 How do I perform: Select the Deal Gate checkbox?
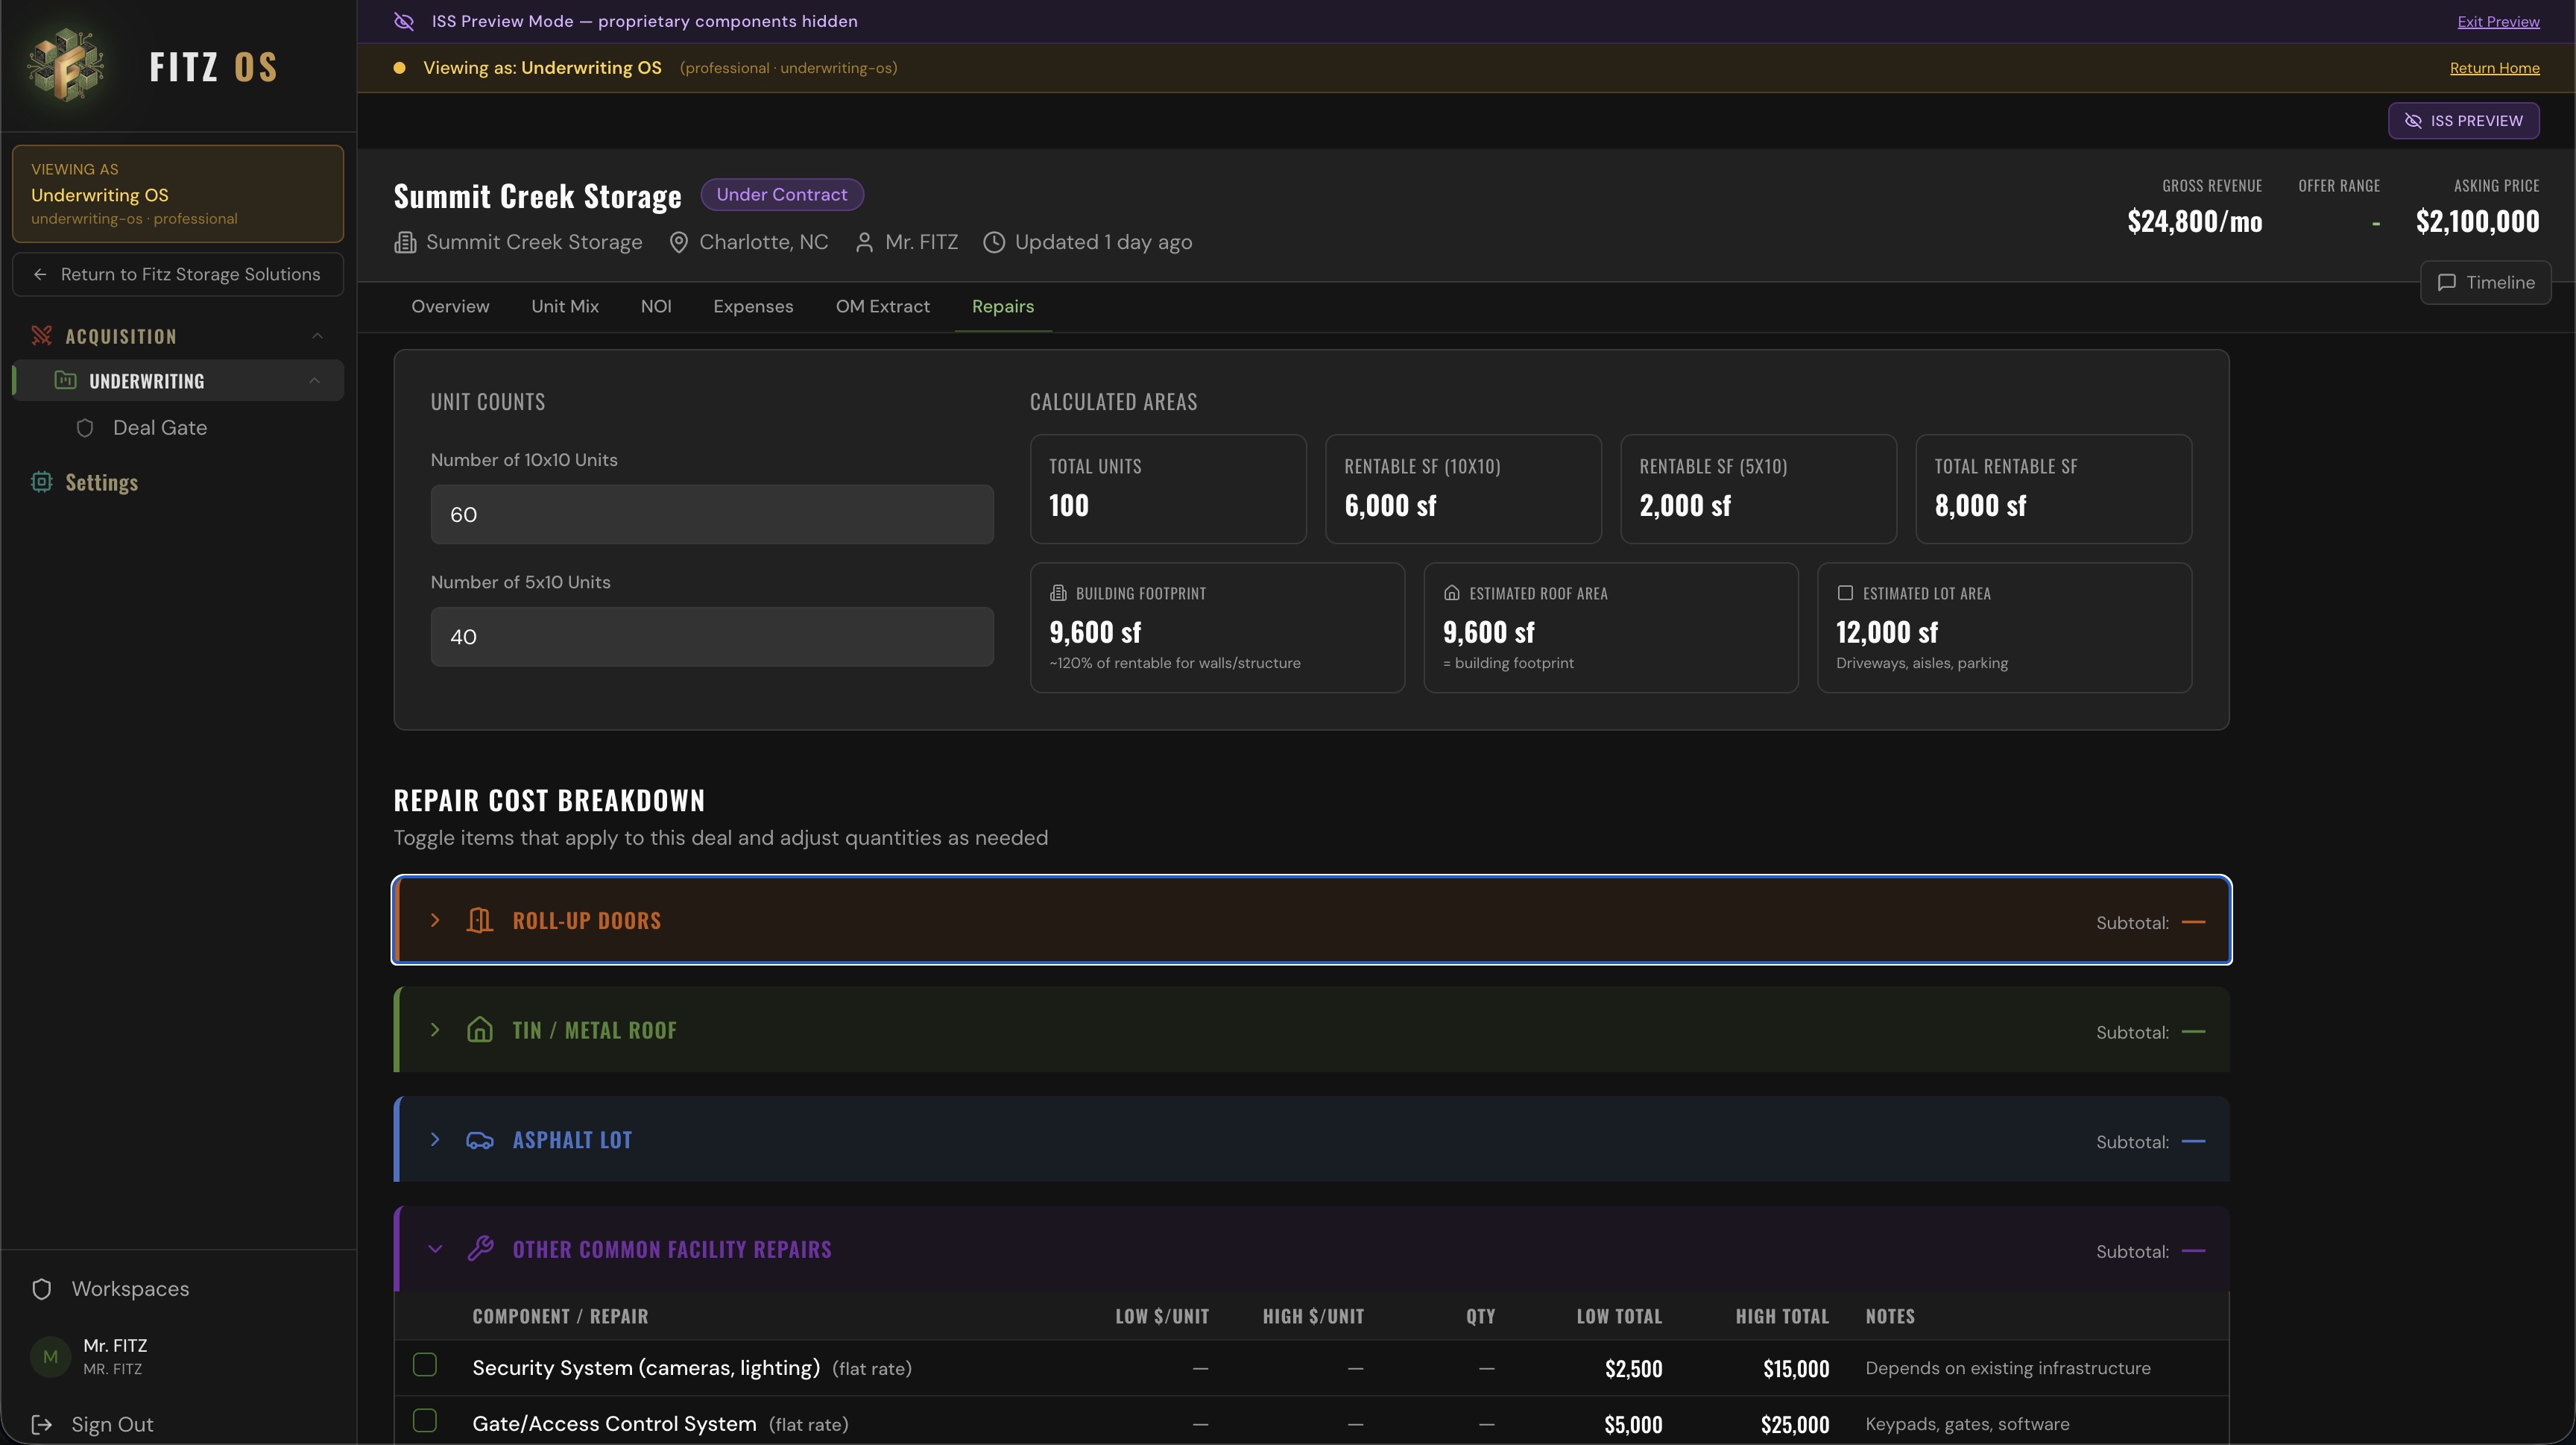85,427
